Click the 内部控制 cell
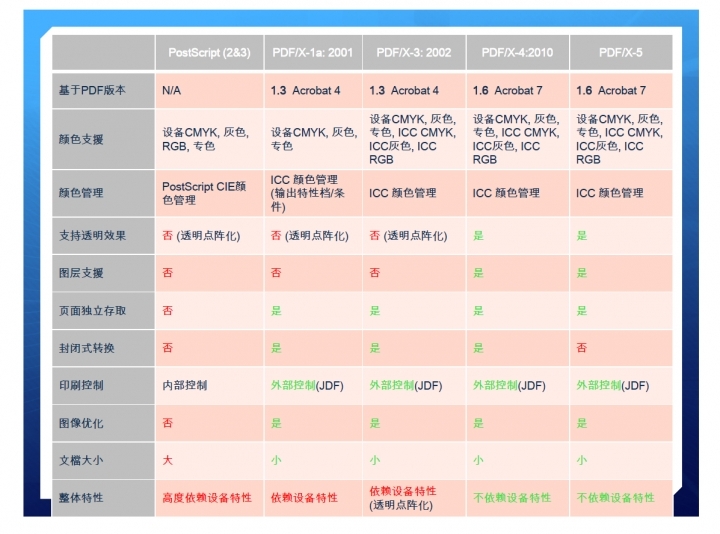 click(x=184, y=385)
